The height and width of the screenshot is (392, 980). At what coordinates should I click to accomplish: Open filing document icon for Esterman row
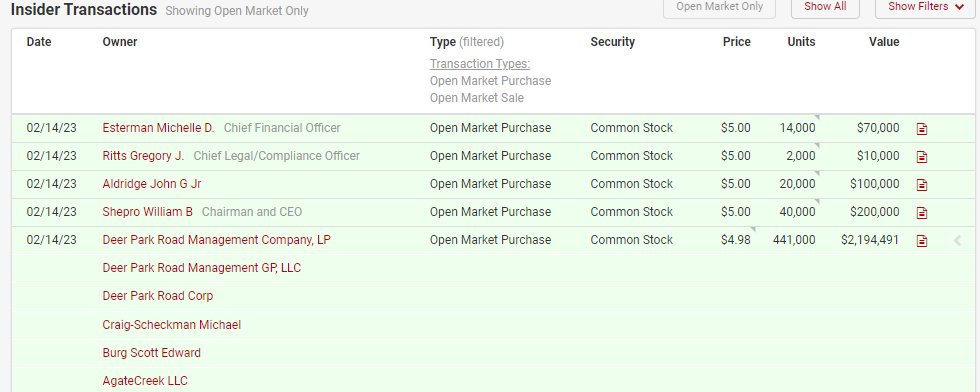[x=921, y=129]
